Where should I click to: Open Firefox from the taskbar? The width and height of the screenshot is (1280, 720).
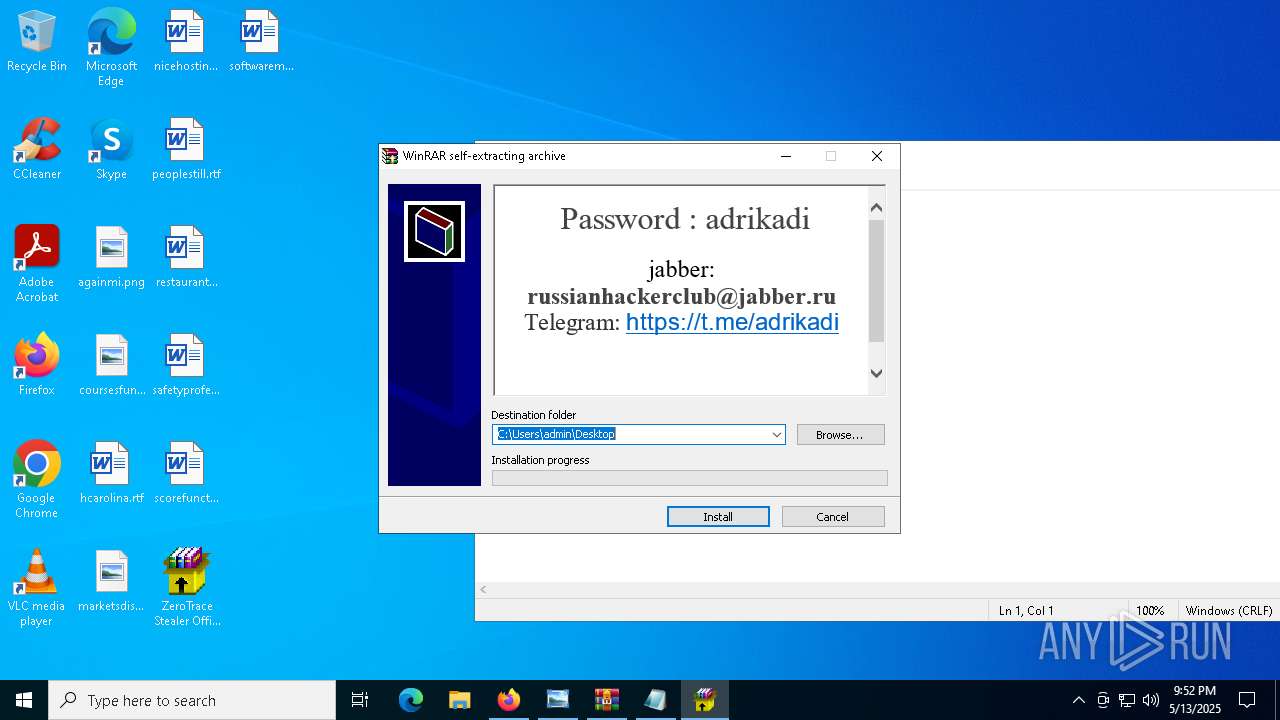click(508, 700)
